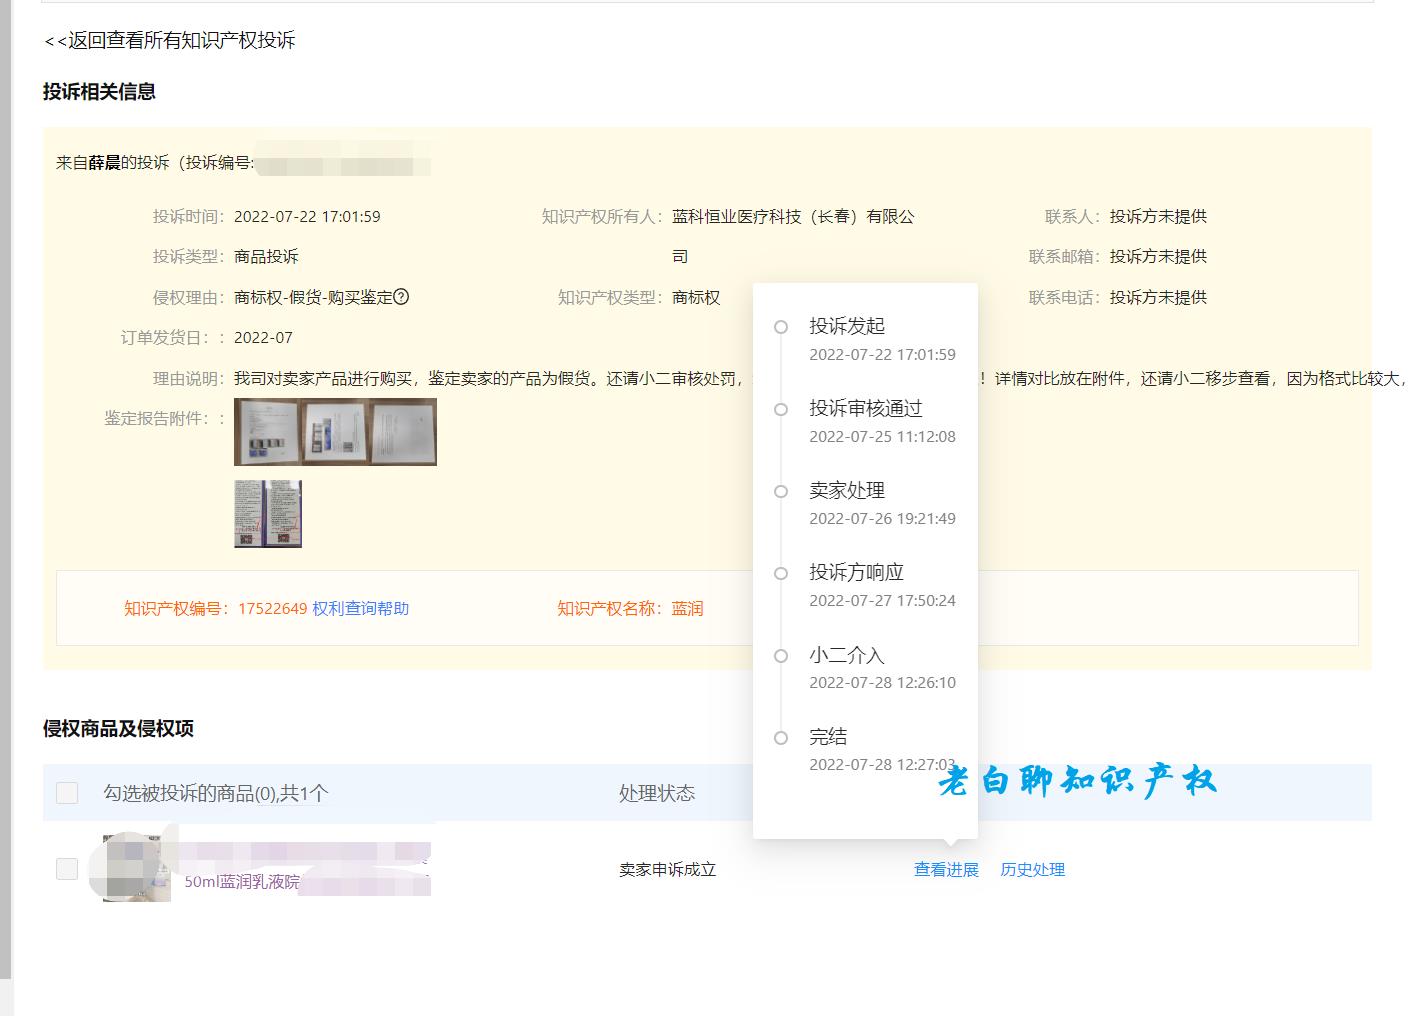Click the timestamp 2022-07-28 12:26:10 in timeline
Screen dimensions: 1416x1016
click(x=882, y=682)
